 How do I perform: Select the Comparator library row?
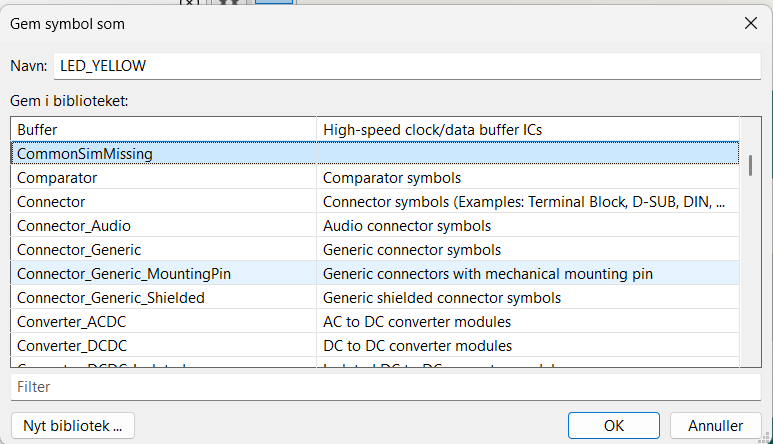coord(375,177)
